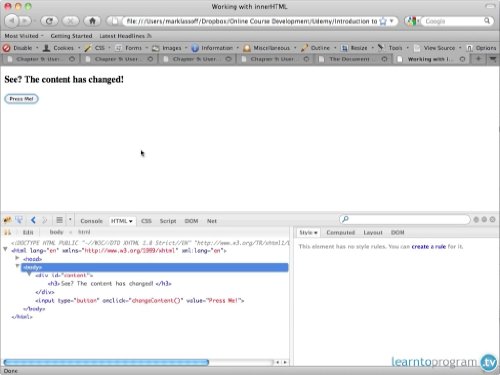Click the search magnifier icon in toolbar
Screen dimensions: 500x375
point(487,21)
